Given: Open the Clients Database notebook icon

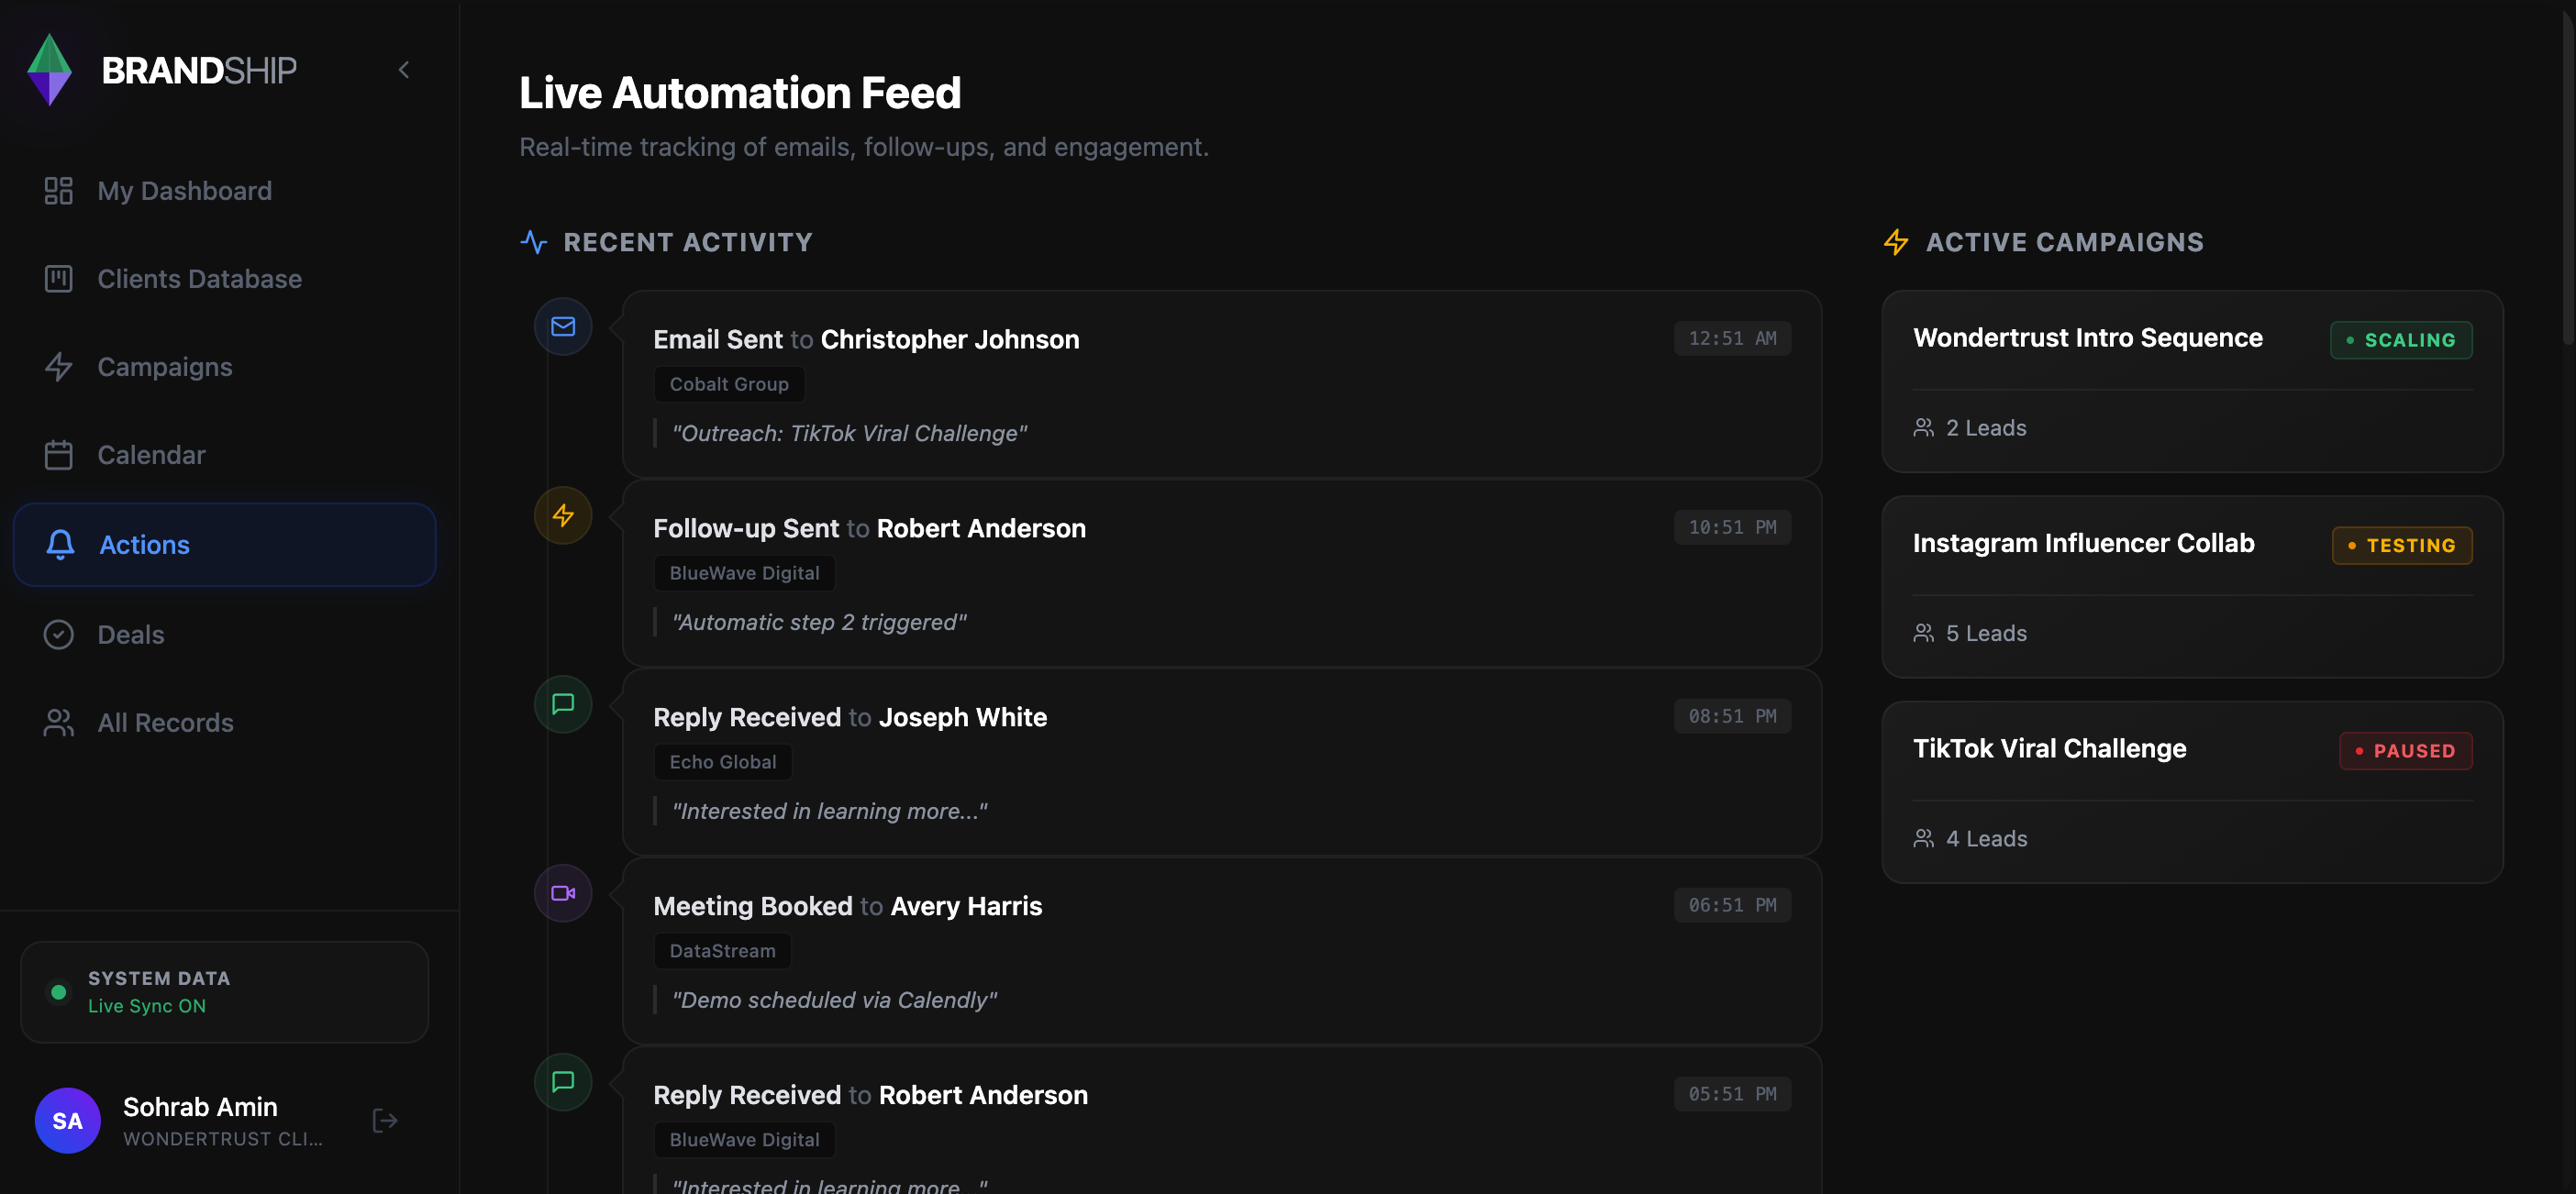Looking at the screenshot, I should point(58,279).
